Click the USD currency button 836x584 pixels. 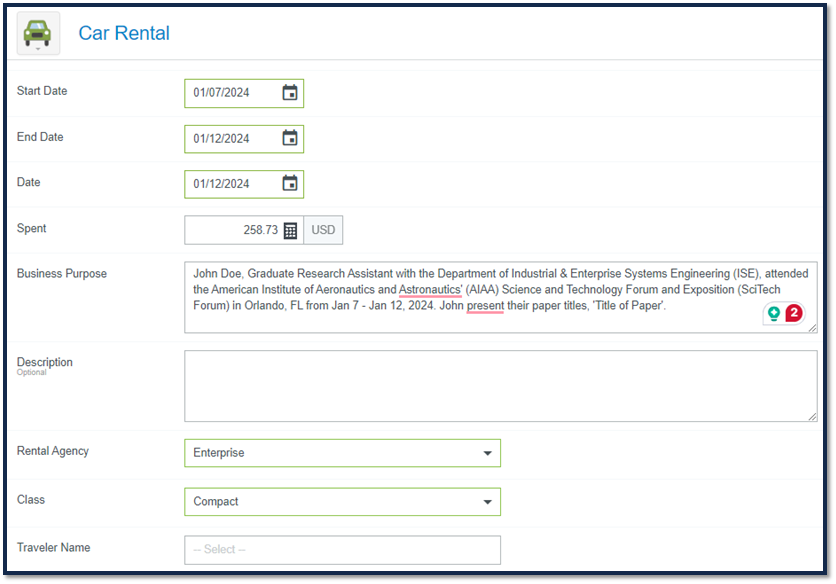click(x=323, y=230)
